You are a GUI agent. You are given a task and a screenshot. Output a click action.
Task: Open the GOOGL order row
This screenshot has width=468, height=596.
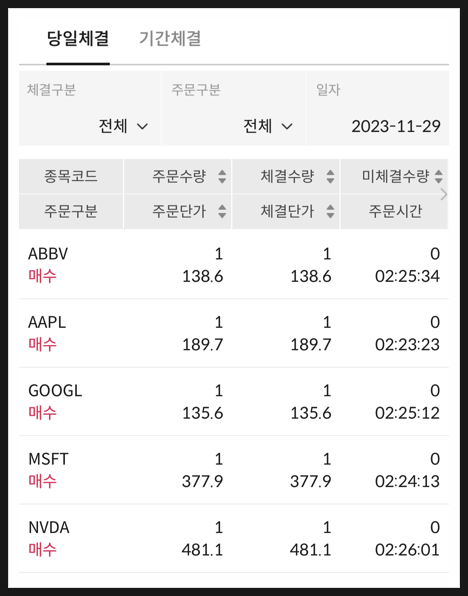tap(234, 402)
